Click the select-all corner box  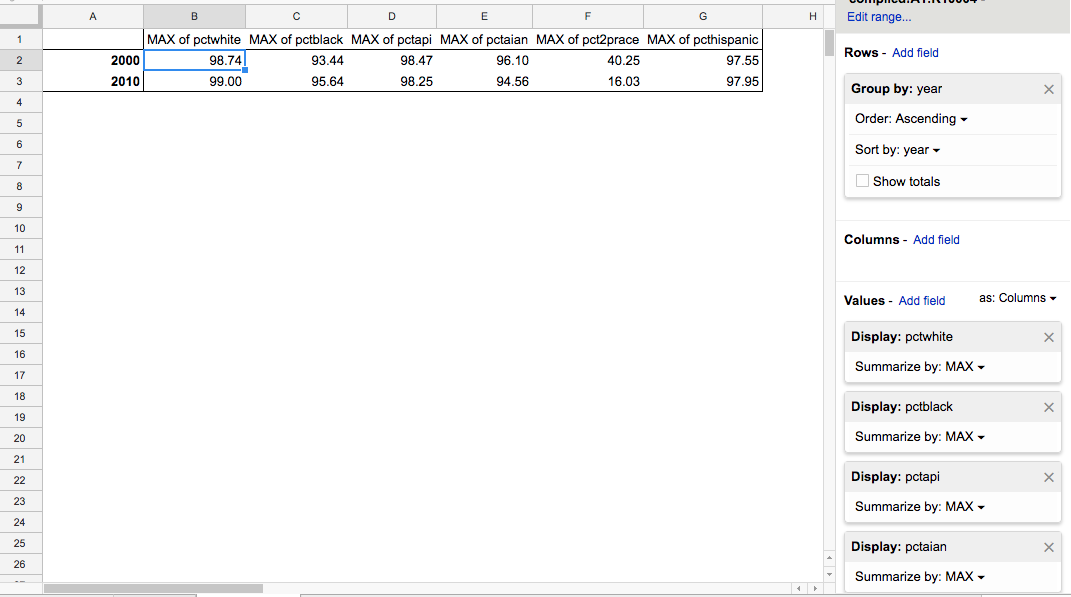coord(20,16)
